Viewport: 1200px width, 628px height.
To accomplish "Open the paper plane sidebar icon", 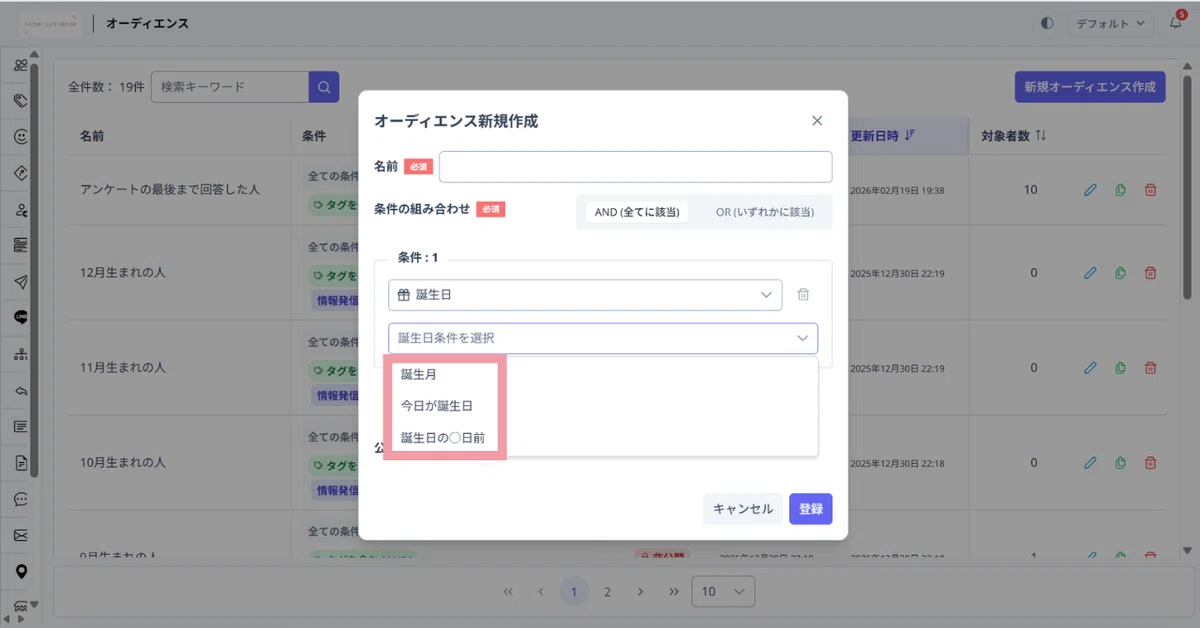I will coord(20,281).
